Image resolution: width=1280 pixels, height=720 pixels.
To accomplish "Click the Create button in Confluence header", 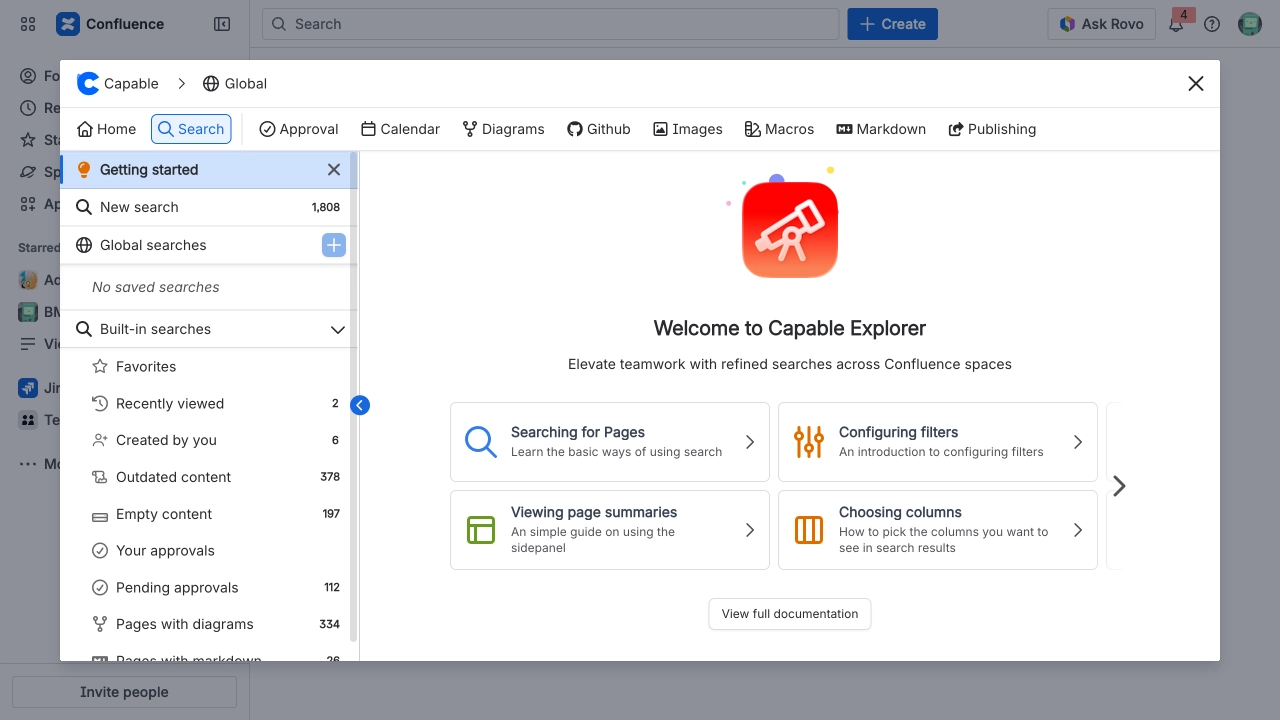I will [x=892, y=24].
